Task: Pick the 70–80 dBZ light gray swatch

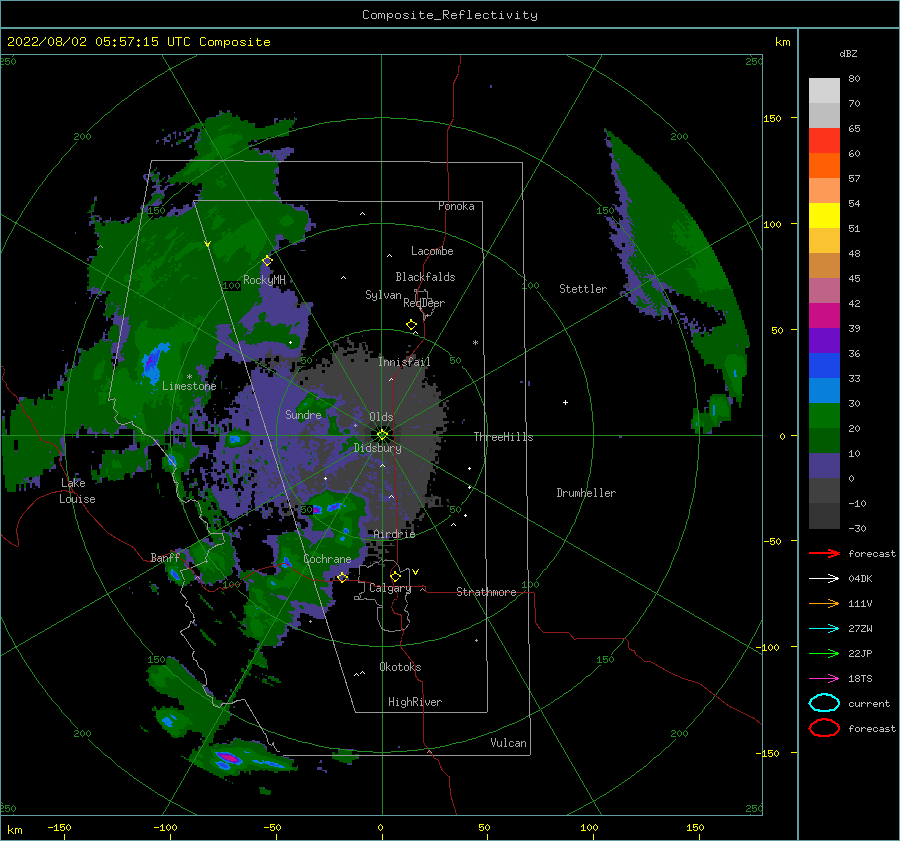Action: click(x=824, y=91)
